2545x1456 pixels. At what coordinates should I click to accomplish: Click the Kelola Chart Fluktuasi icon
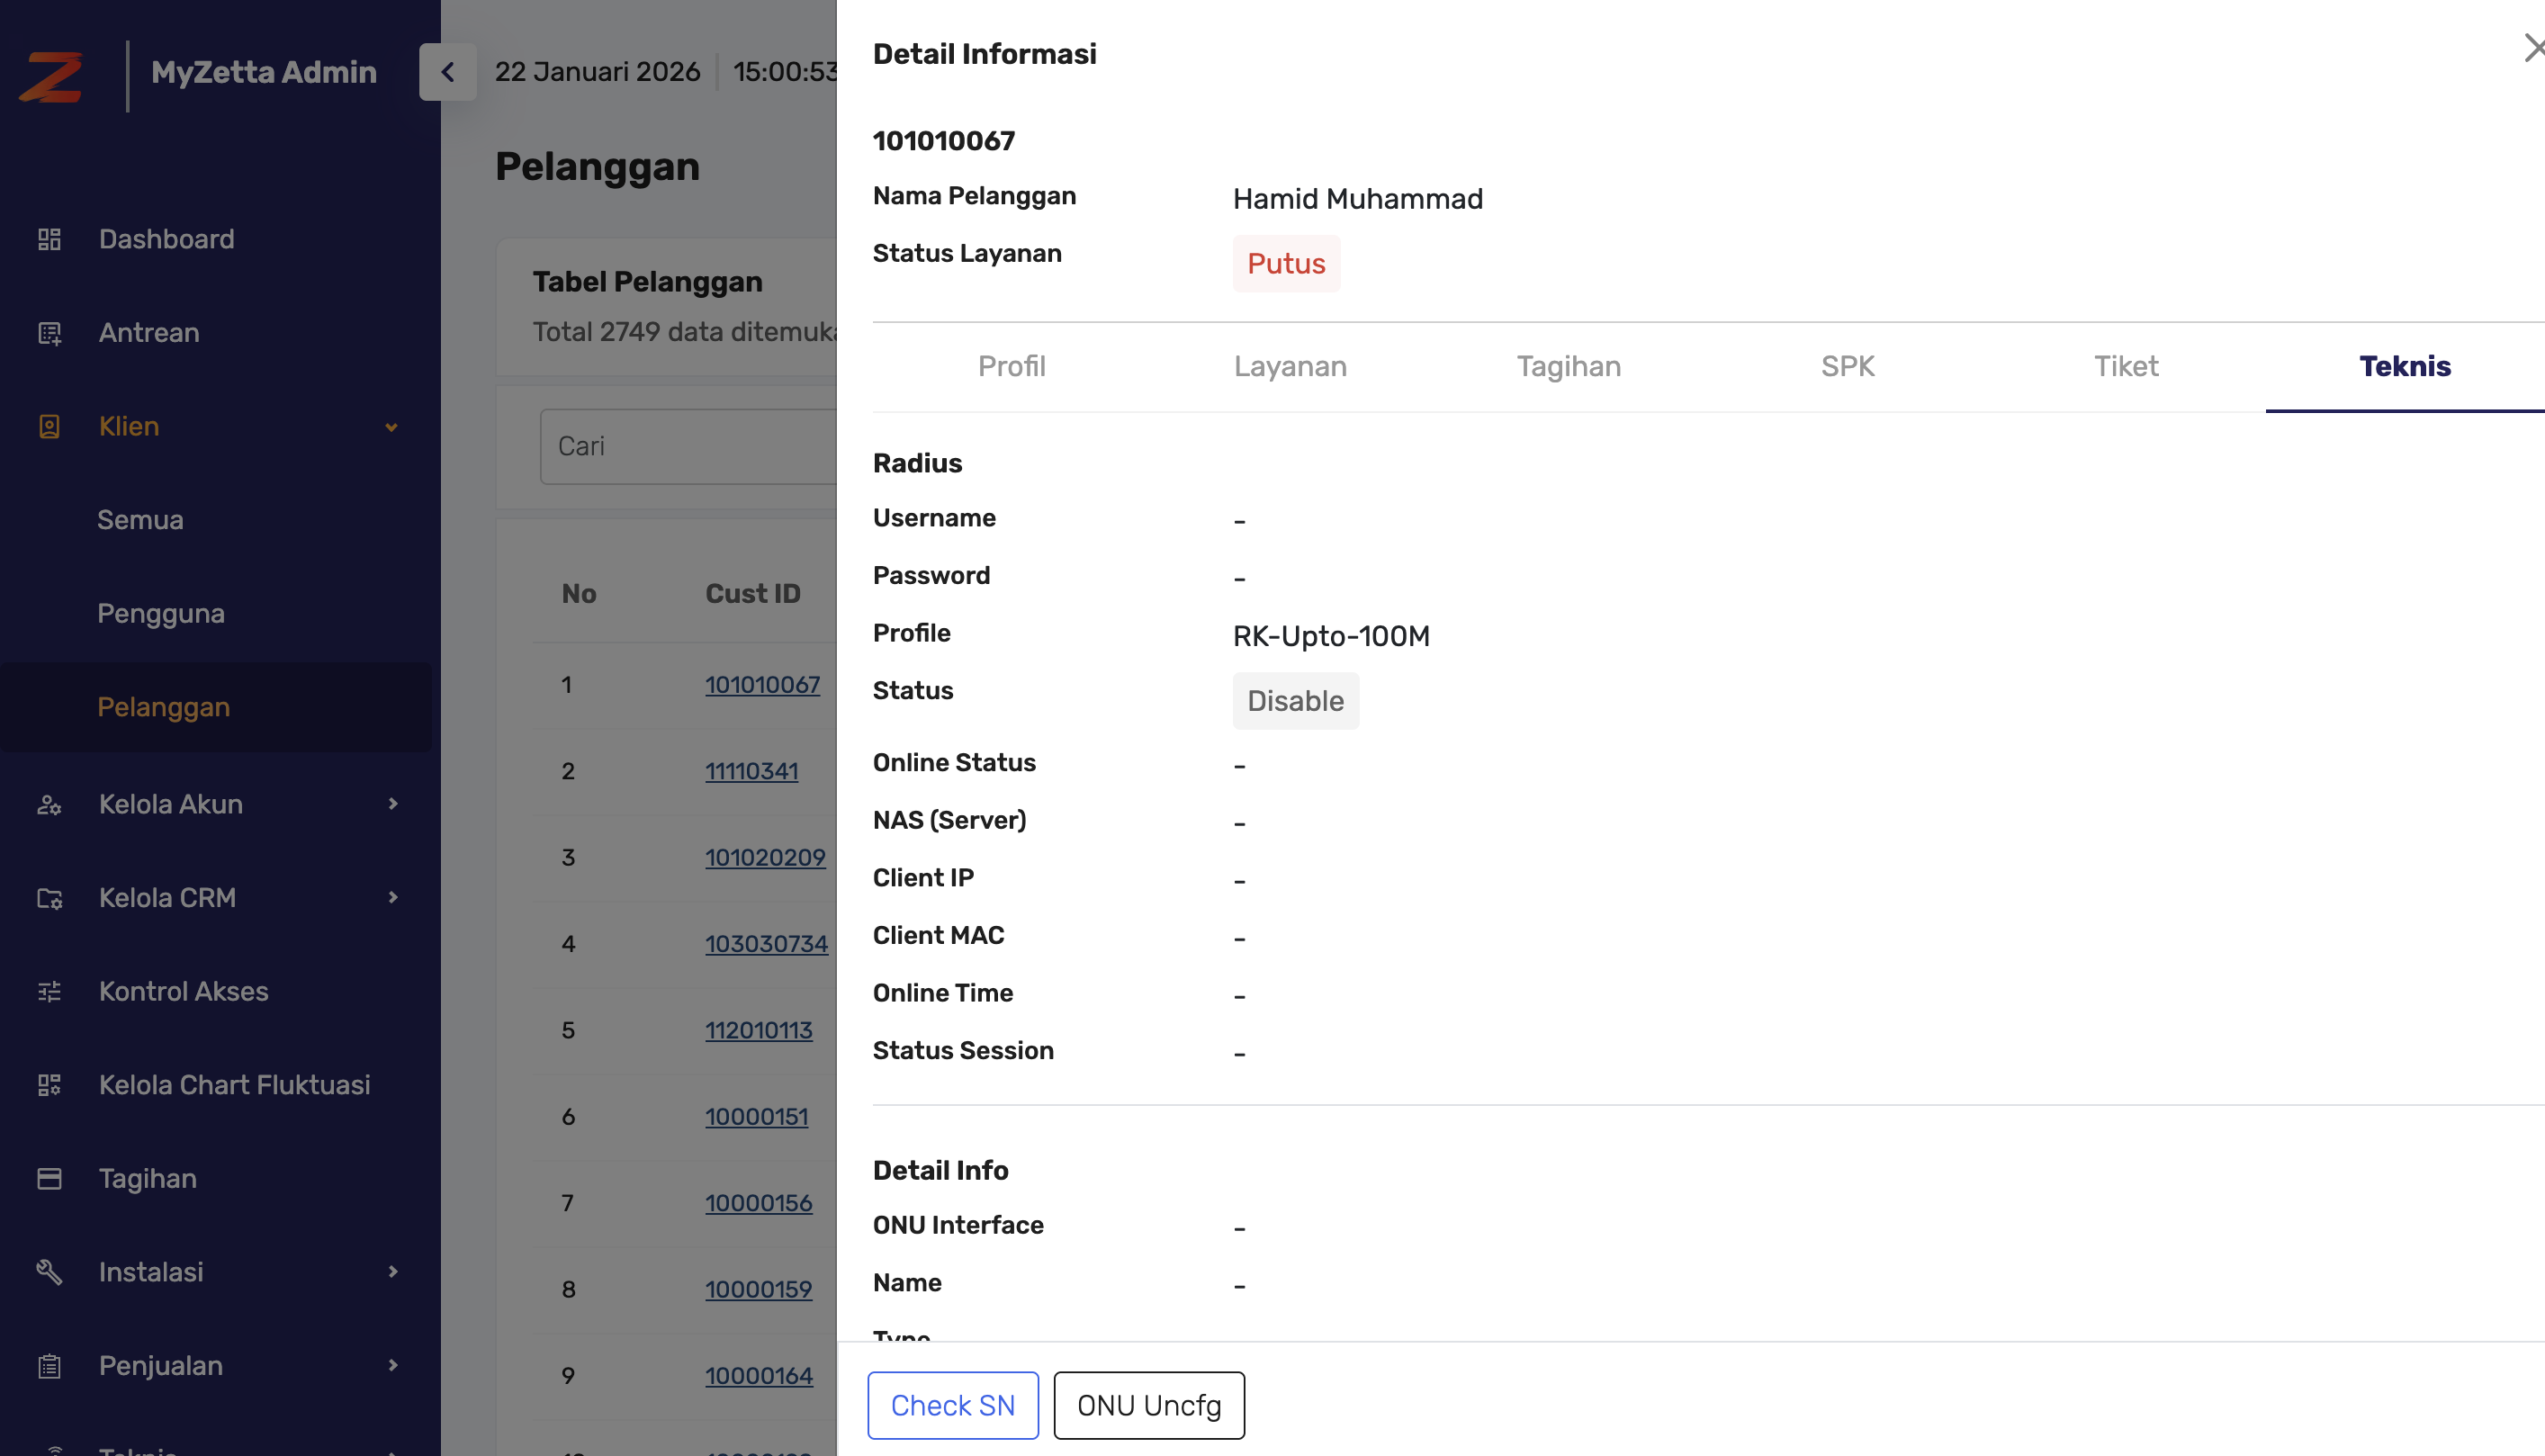coord(49,1084)
